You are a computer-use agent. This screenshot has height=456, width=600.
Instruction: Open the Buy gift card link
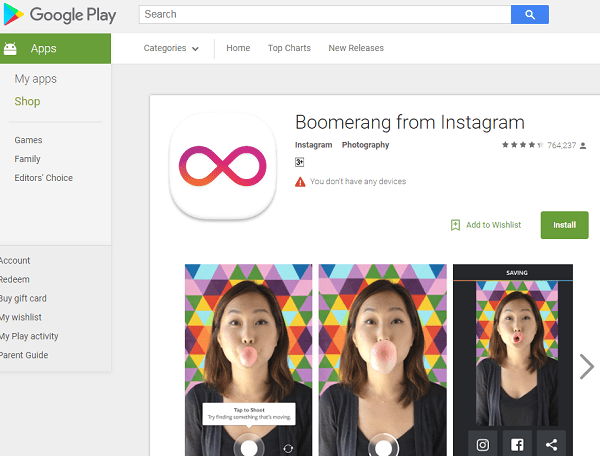tap(23, 298)
